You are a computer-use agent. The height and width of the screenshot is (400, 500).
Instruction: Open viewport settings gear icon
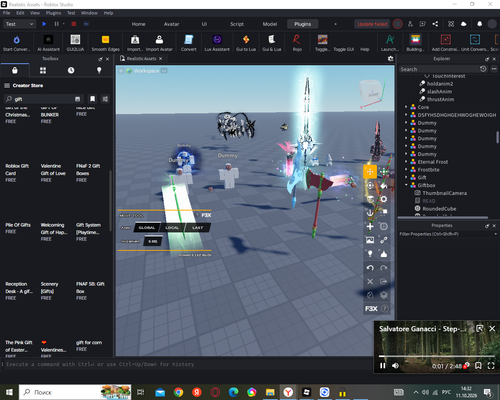coord(390,59)
